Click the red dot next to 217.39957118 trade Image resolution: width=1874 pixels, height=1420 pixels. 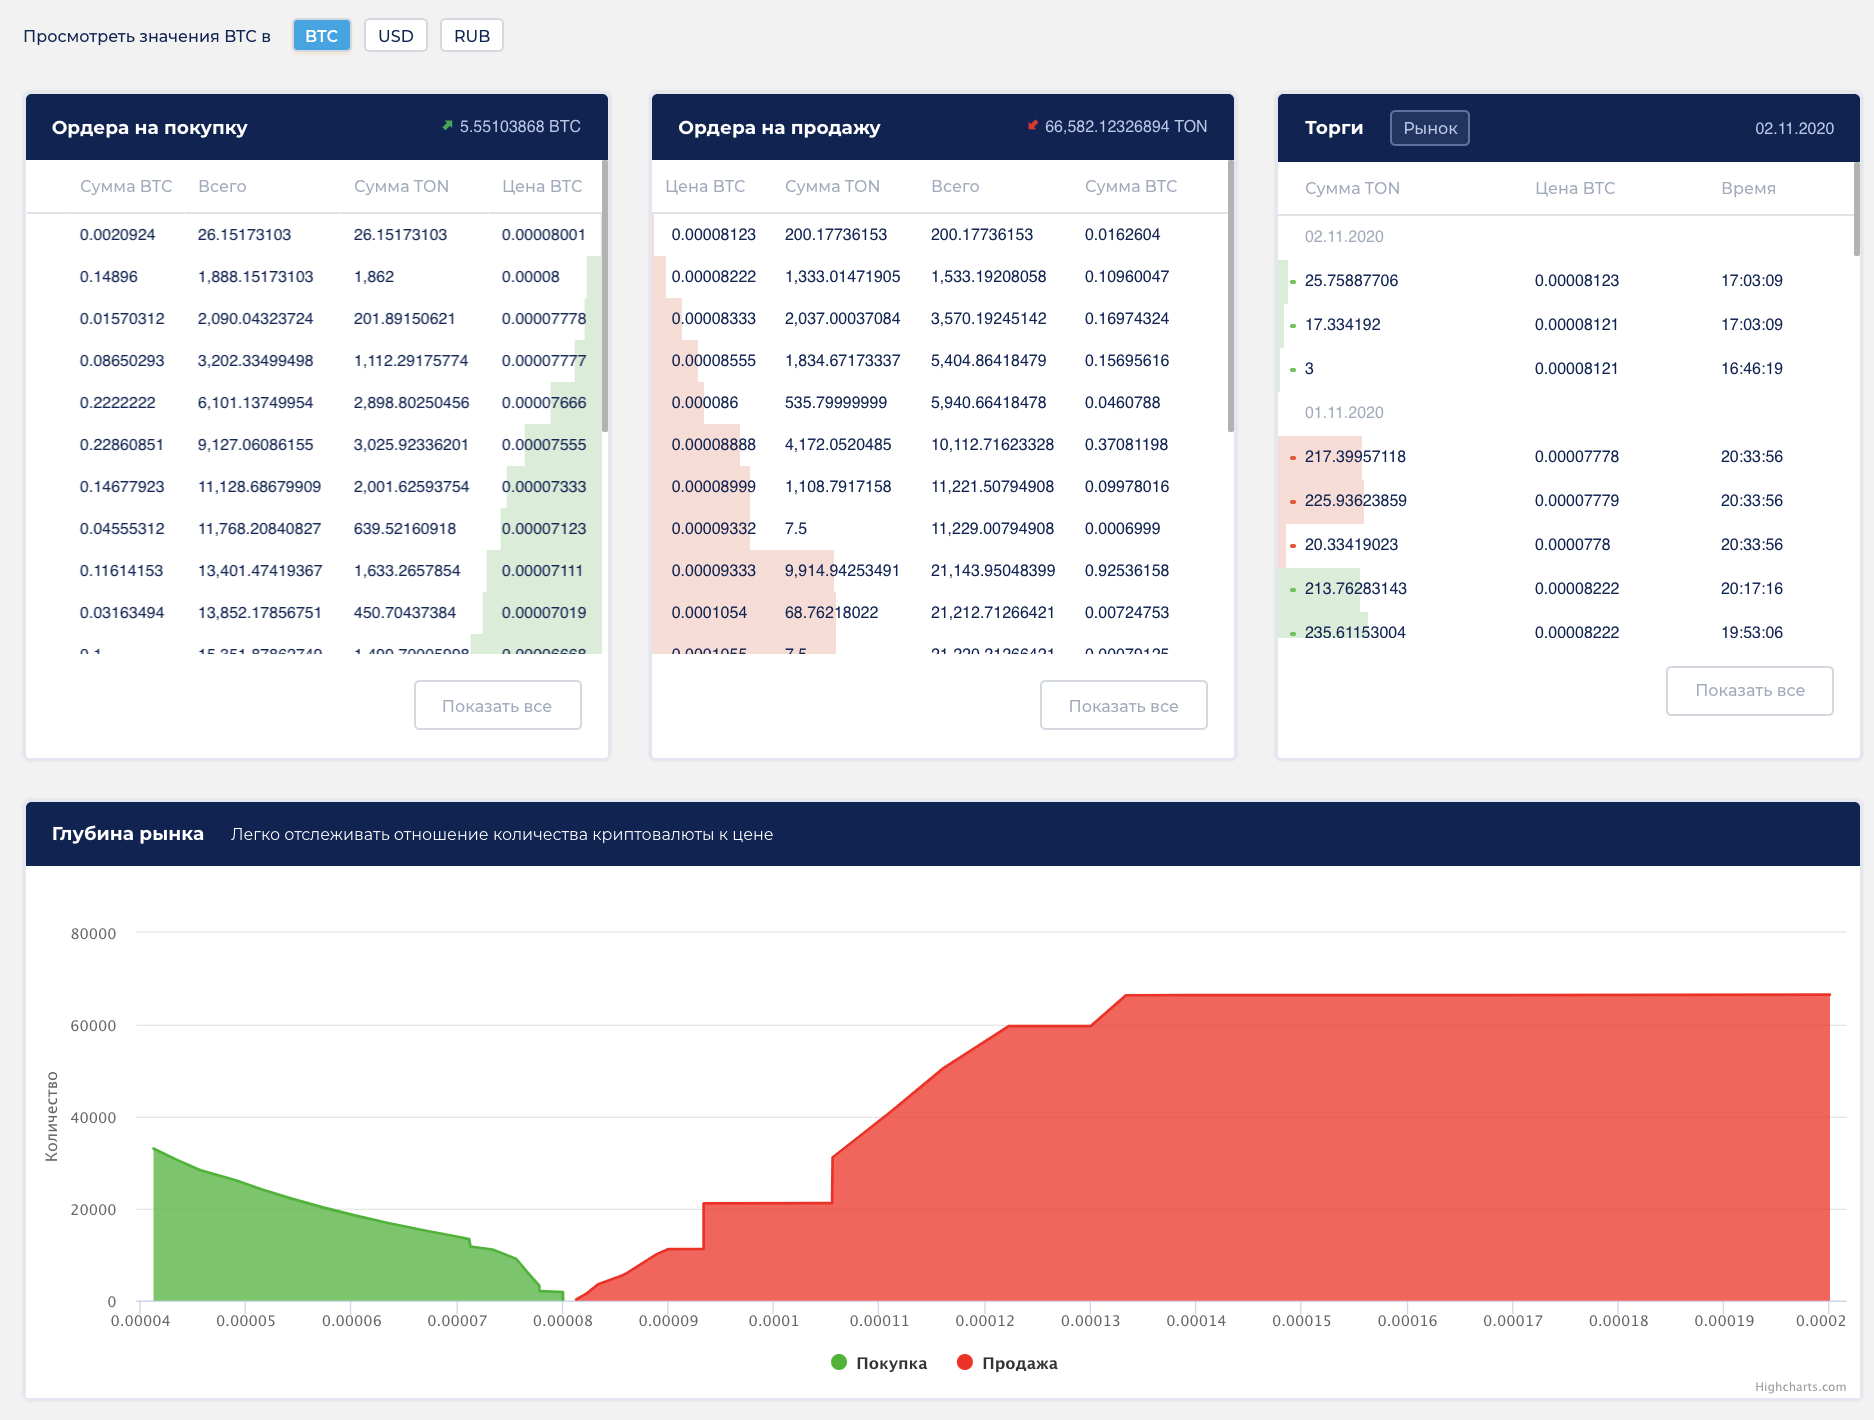click(x=1293, y=458)
